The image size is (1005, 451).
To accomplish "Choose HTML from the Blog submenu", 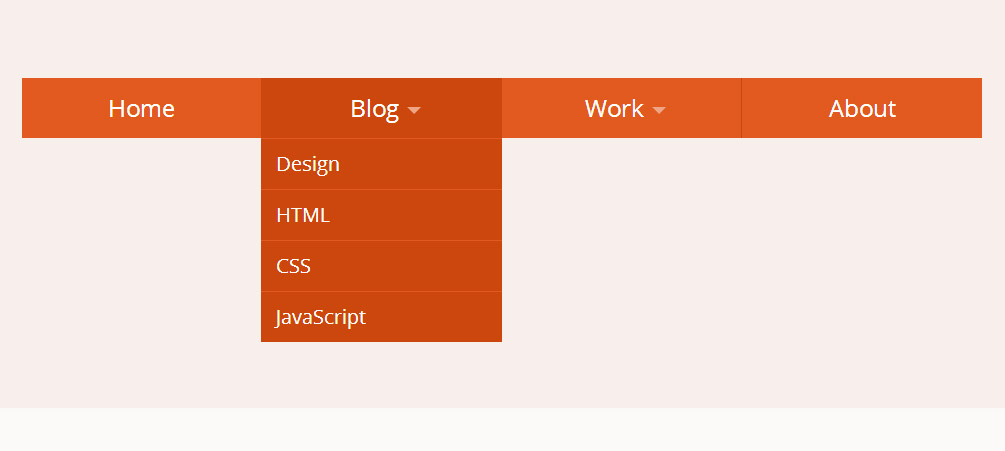I will point(381,215).
